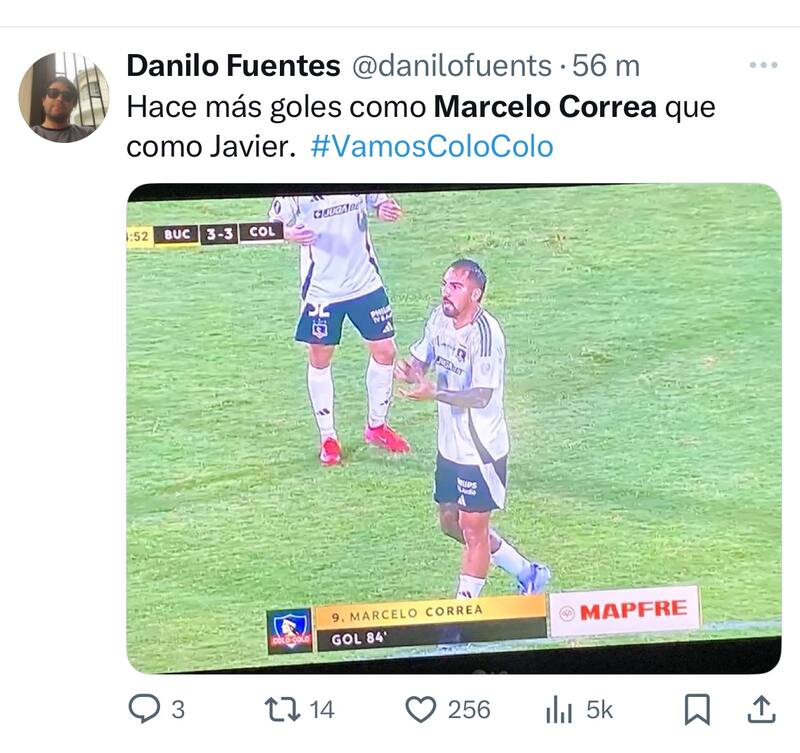Open analytics via the views bar-chart icon
This screenshot has height=753, width=800.
559,710
